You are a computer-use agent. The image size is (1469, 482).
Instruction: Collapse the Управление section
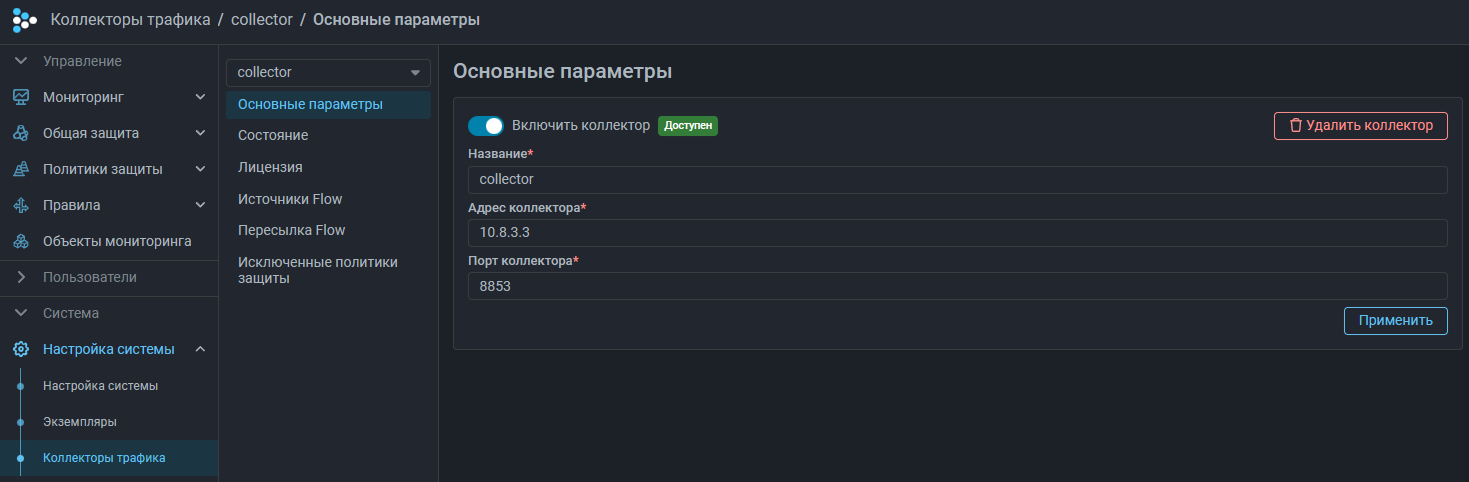[x=20, y=61]
